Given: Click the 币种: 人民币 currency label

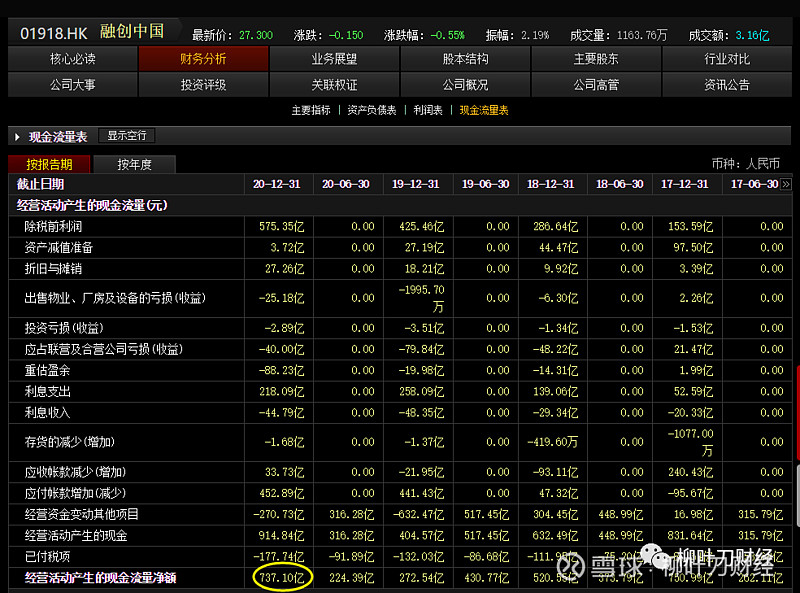Looking at the screenshot, I should [x=745, y=164].
